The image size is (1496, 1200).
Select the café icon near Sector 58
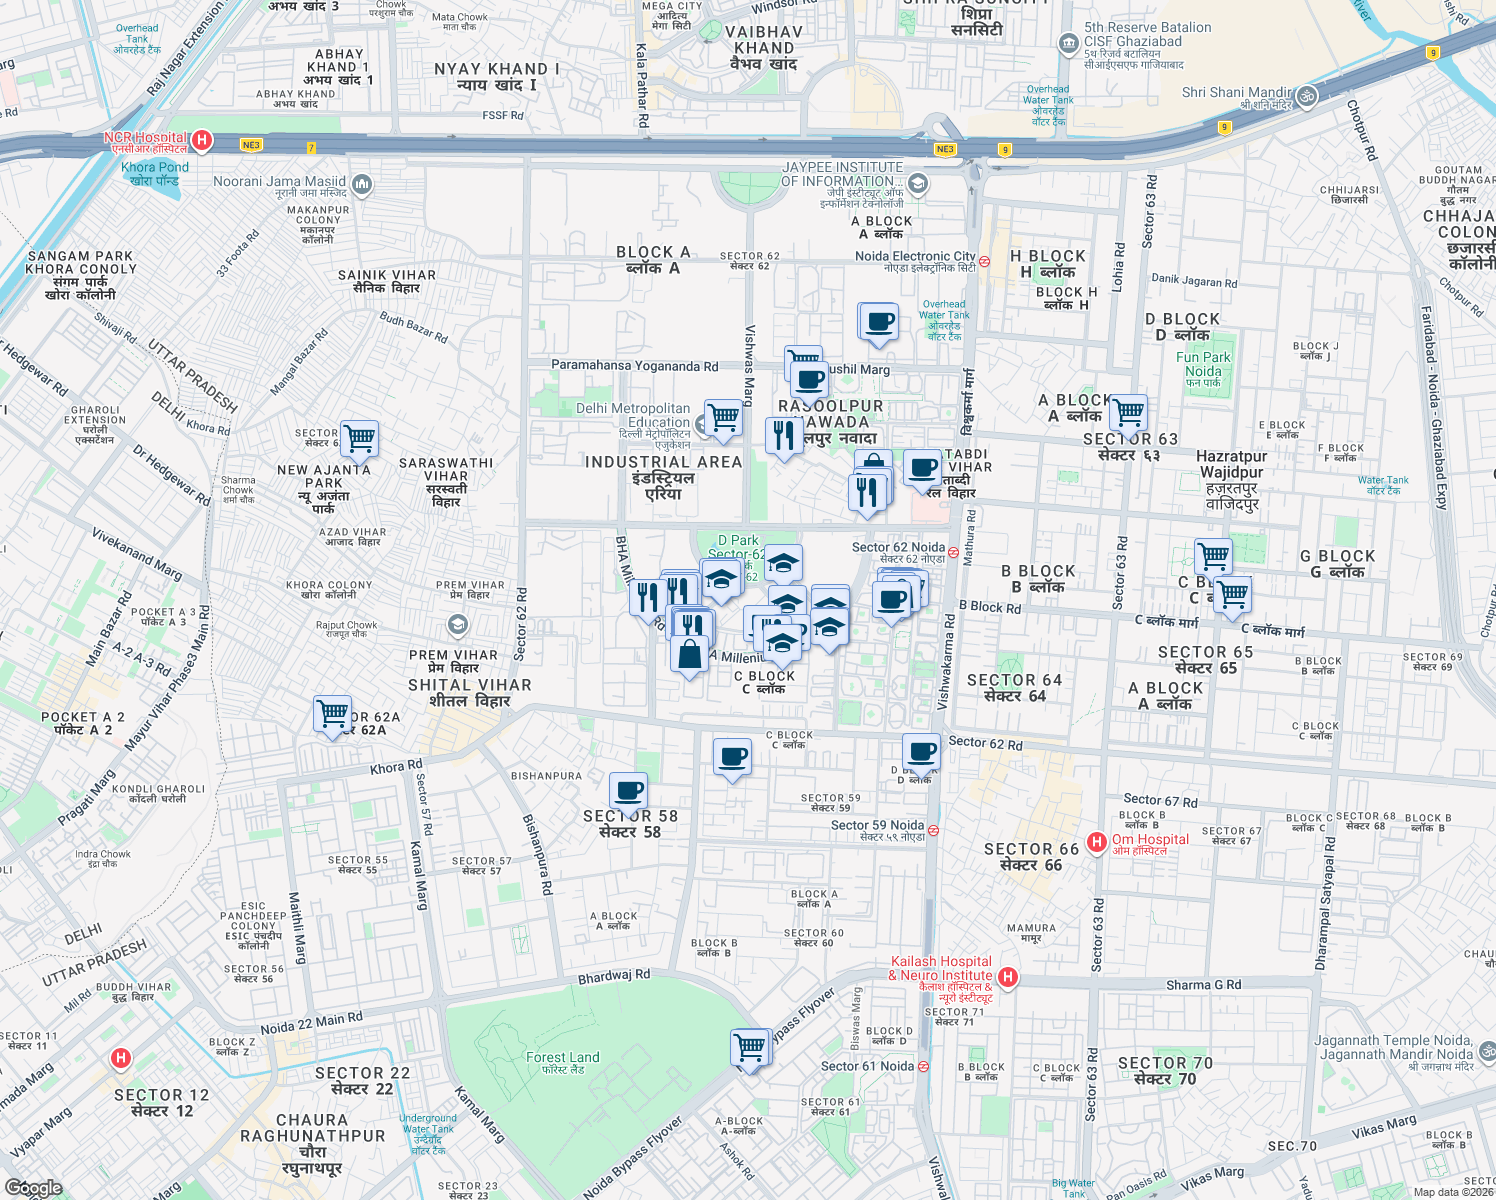[628, 791]
